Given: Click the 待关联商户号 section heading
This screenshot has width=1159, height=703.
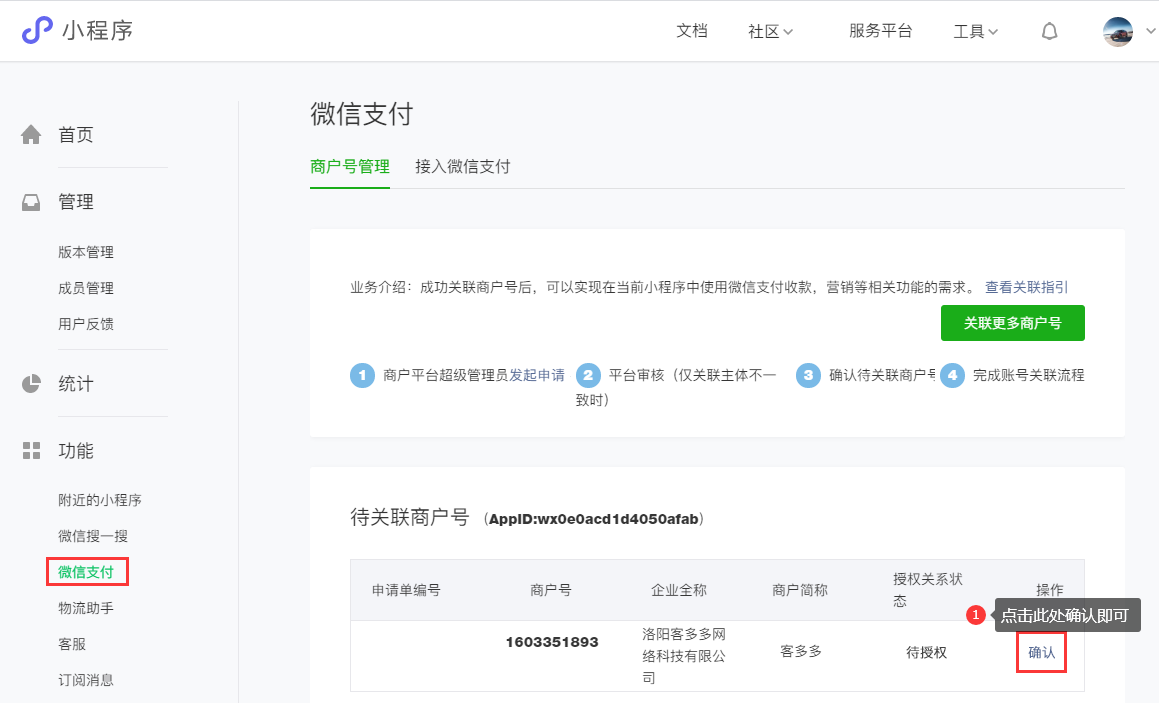Looking at the screenshot, I should click(409, 517).
